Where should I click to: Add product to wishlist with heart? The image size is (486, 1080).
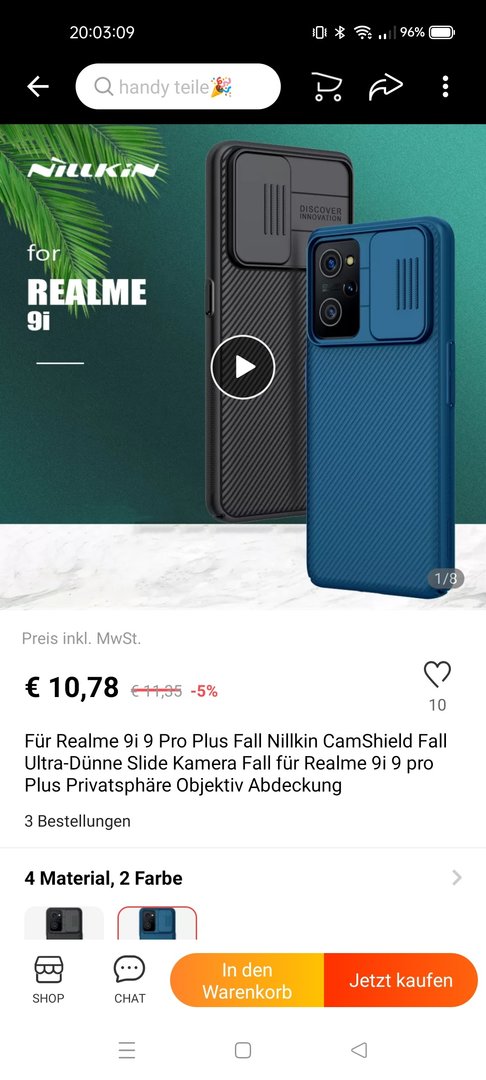click(437, 674)
